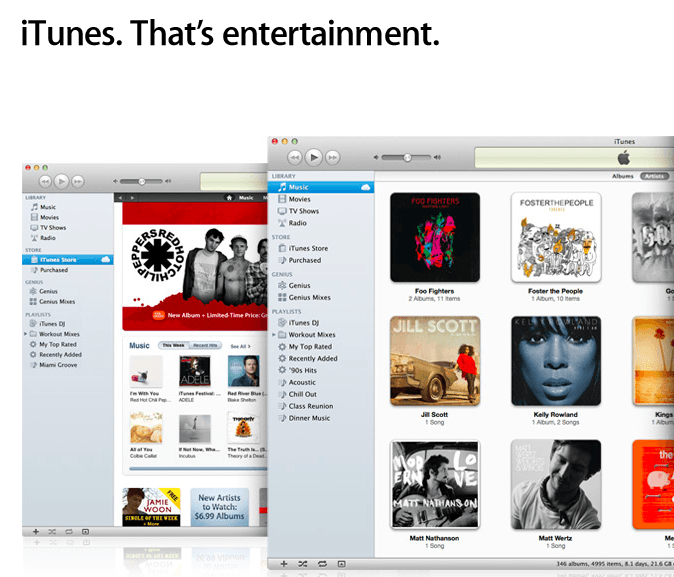Click Add playlist plus button in front window

point(284,564)
